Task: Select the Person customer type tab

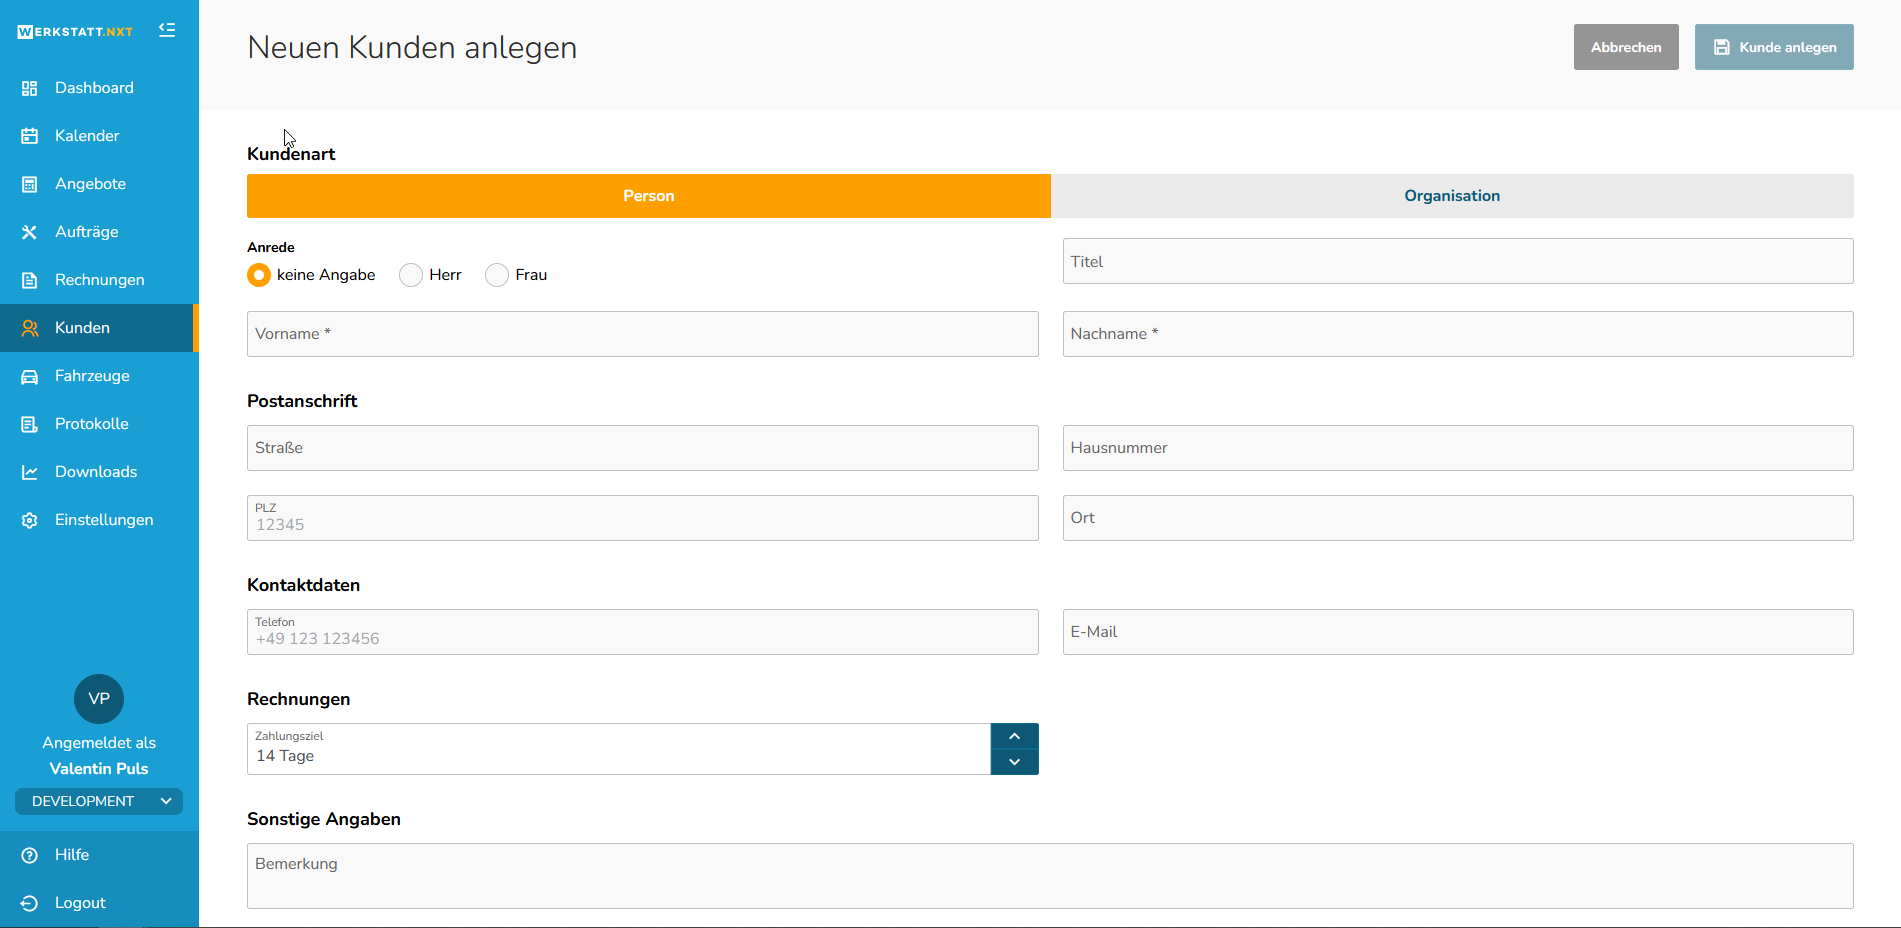Action: [649, 196]
